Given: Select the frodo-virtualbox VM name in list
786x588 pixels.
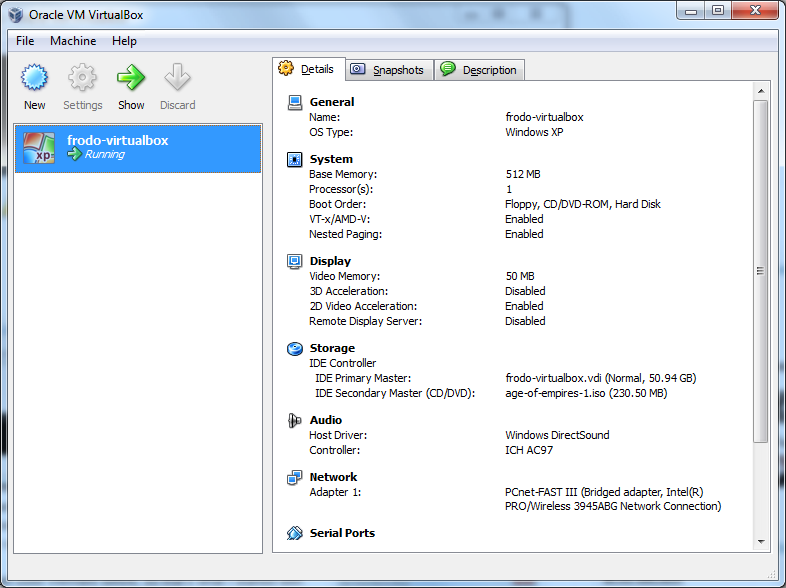Looking at the screenshot, I should click(x=117, y=140).
